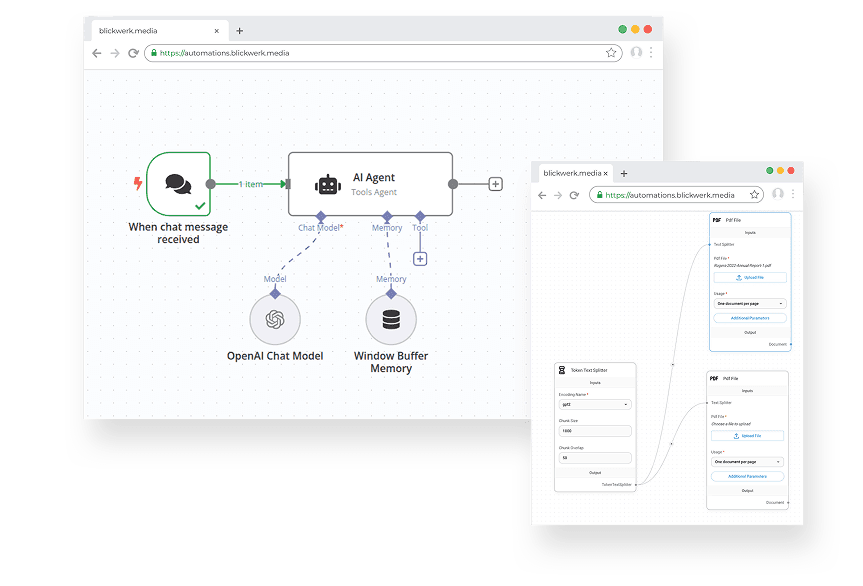Image resolution: width=863 pixels, height=586 pixels.
Task: Click the 'OpenAI Chat Model' label
Action: [275, 356]
